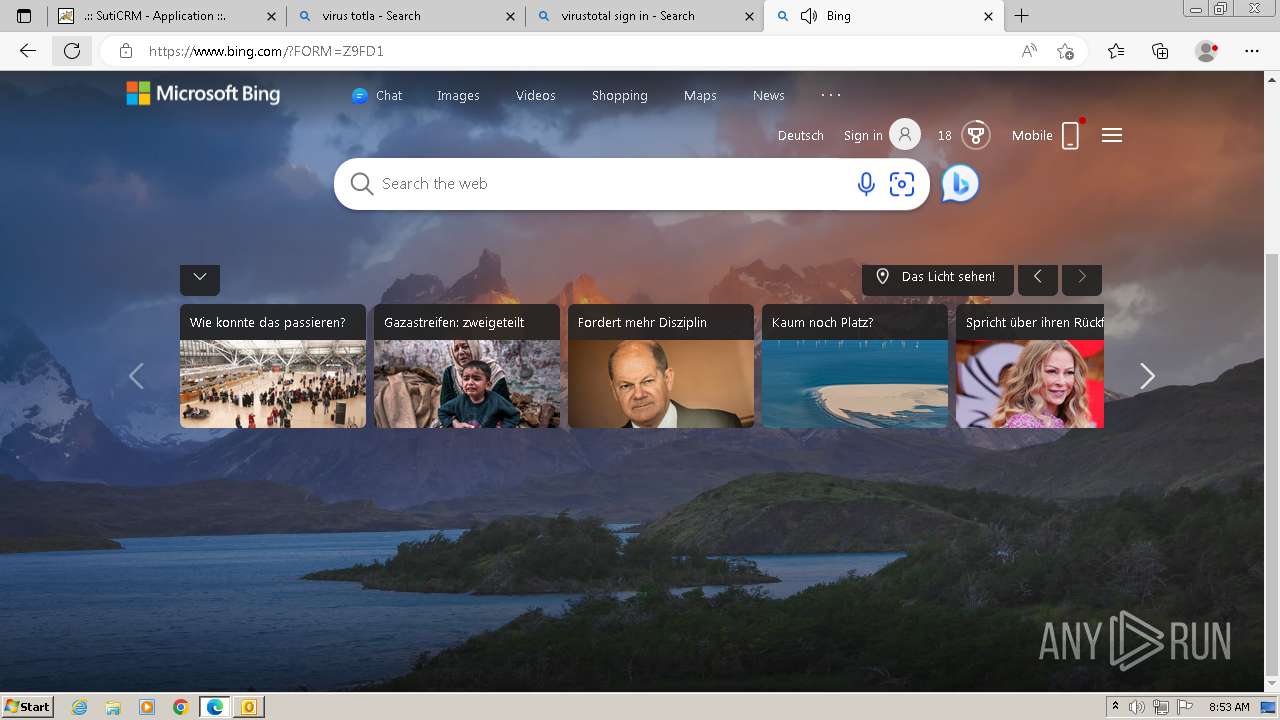
Task: Show previous background image arrow
Action: click(1038, 277)
